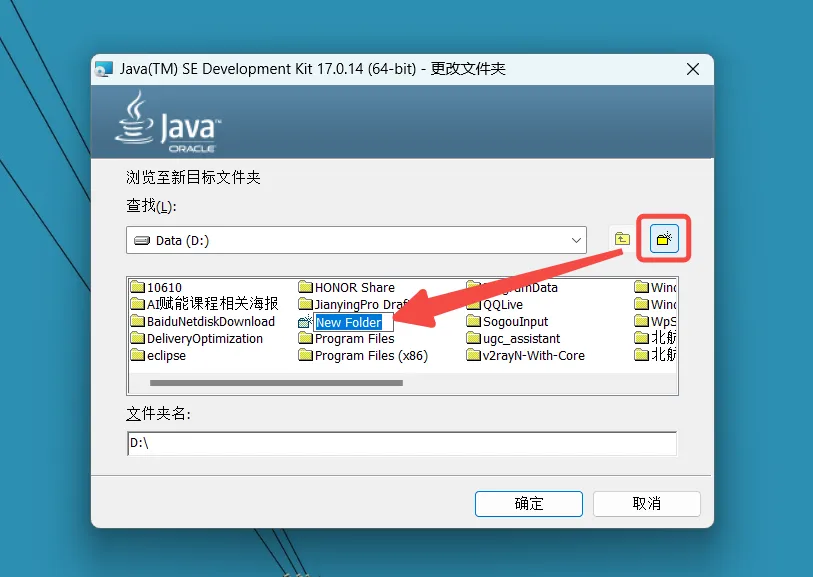Click the 确定 button
Image resolution: width=813 pixels, height=577 pixels.
click(528, 503)
